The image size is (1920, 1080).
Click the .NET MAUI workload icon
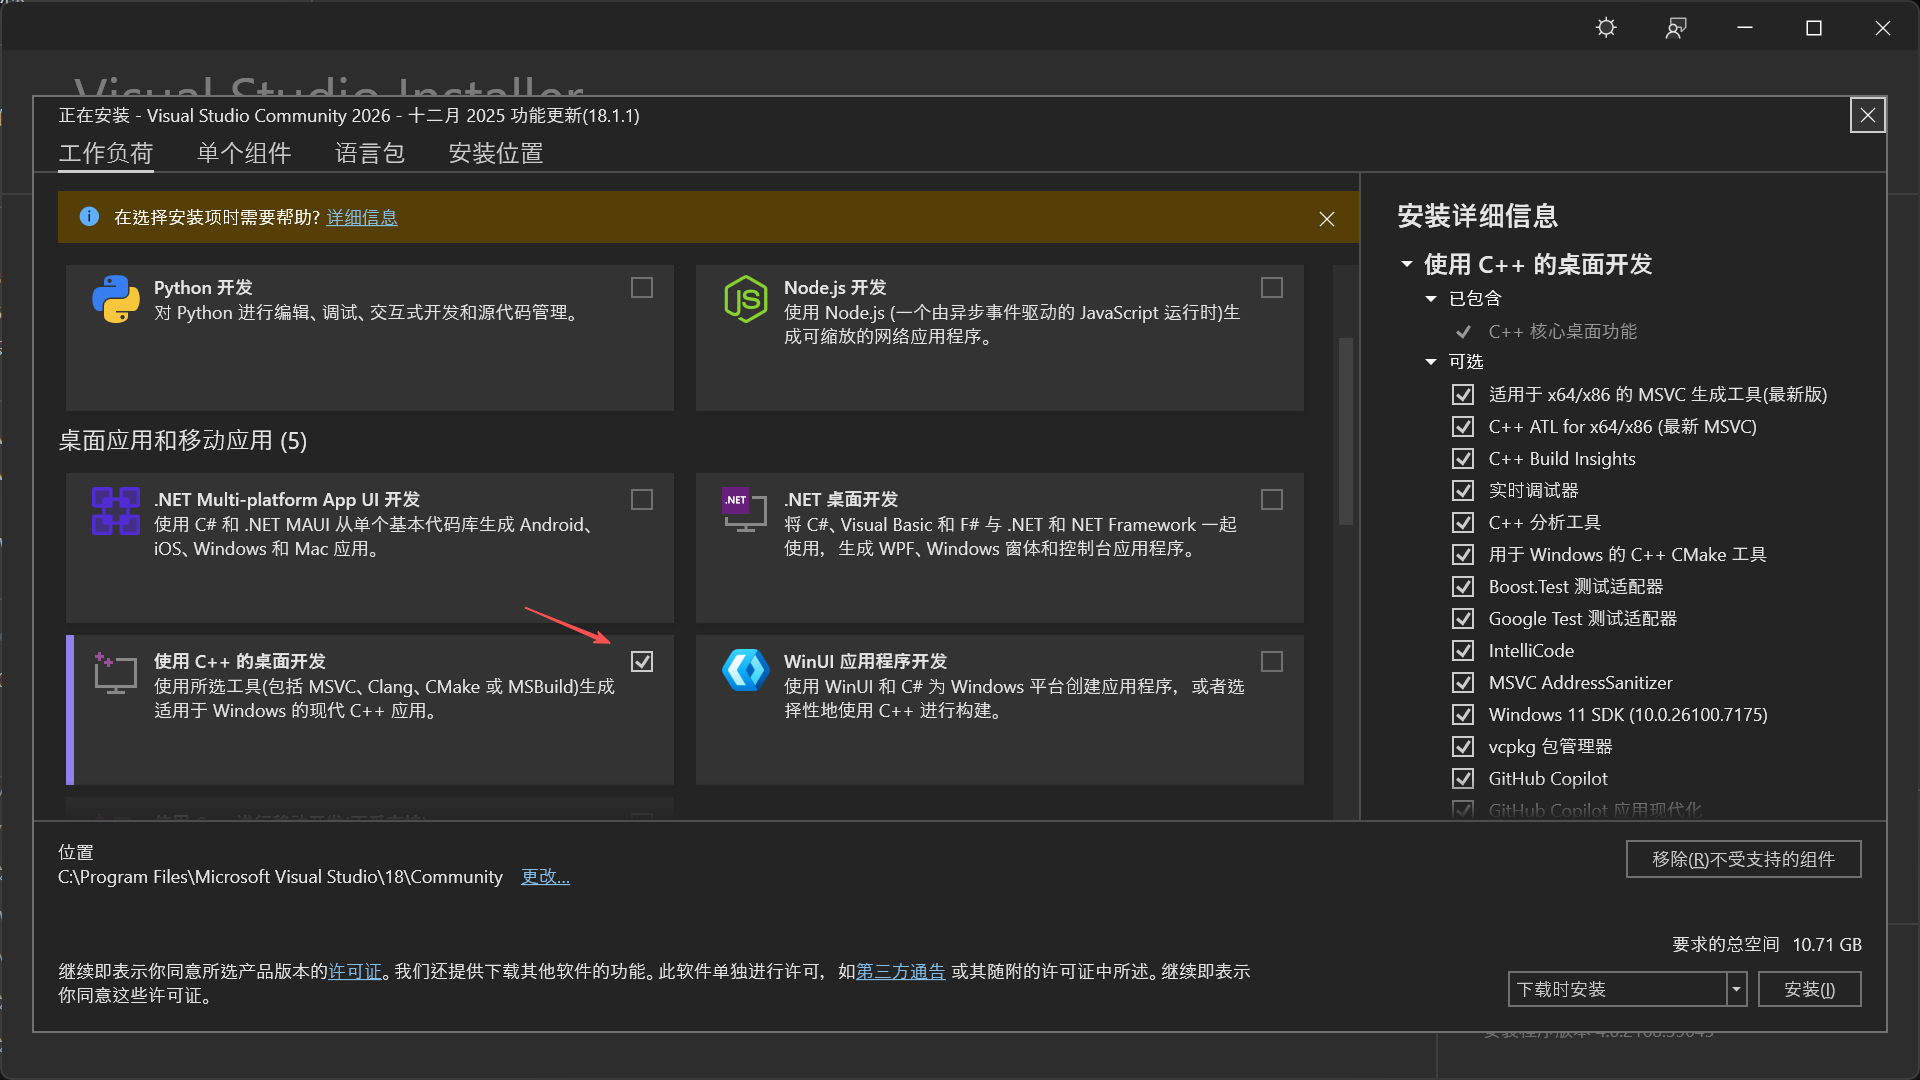[x=116, y=511]
